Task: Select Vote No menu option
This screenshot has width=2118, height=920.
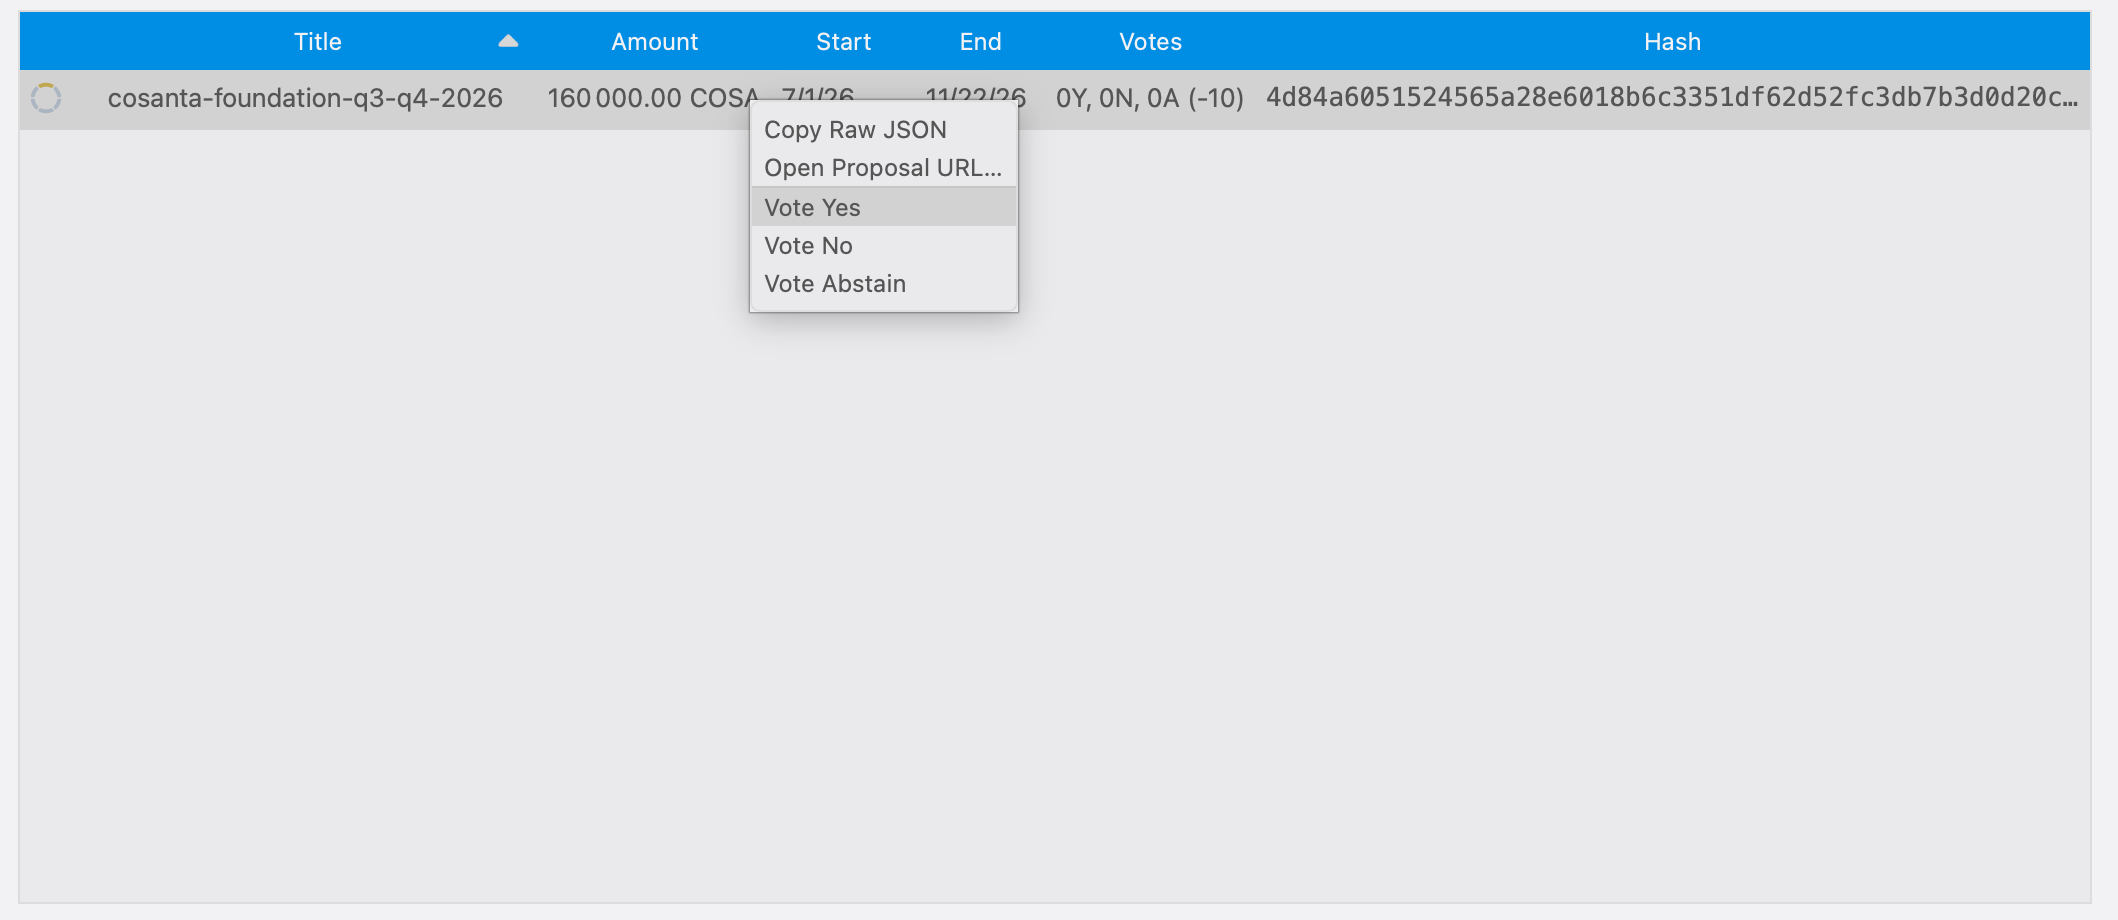Action: coord(884,246)
